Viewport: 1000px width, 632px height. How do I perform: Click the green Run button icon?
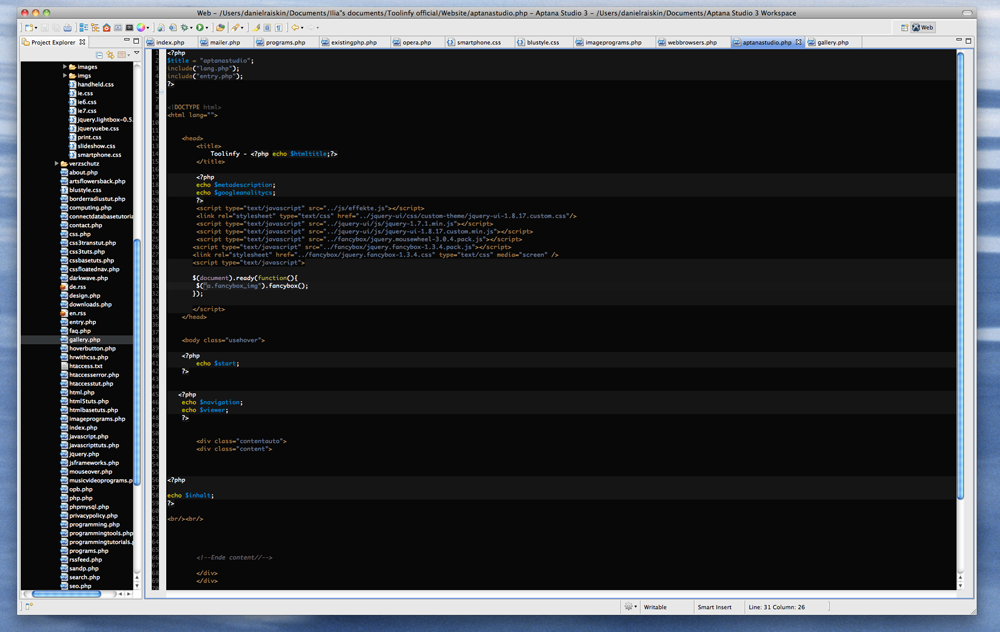click(x=200, y=28)
